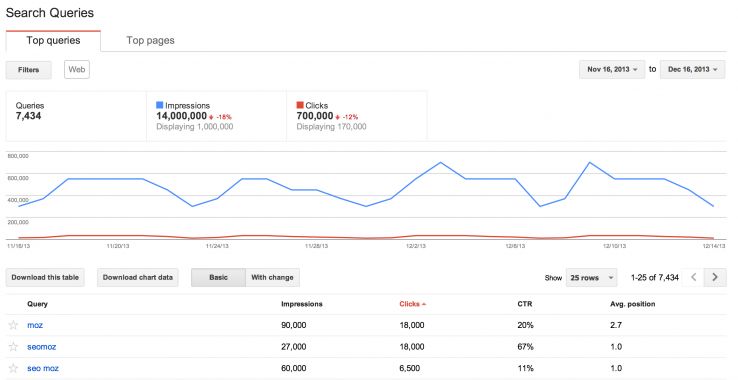Click Download this table button
Viewport: 738px width, 380px height.
(x=45, y=277)
